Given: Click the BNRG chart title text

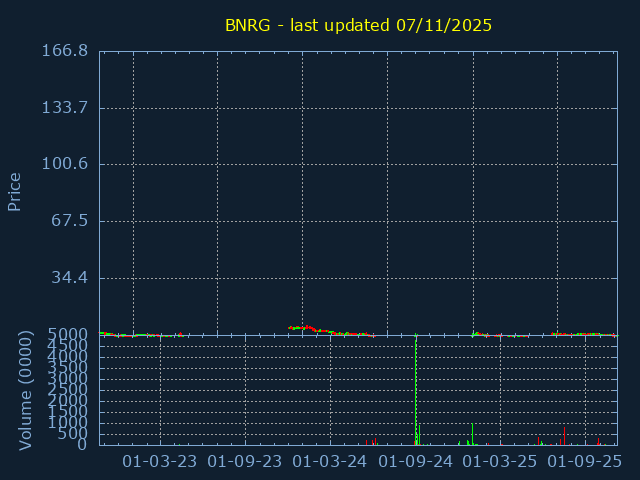Looking at the screenshot, I should point(358,25).
